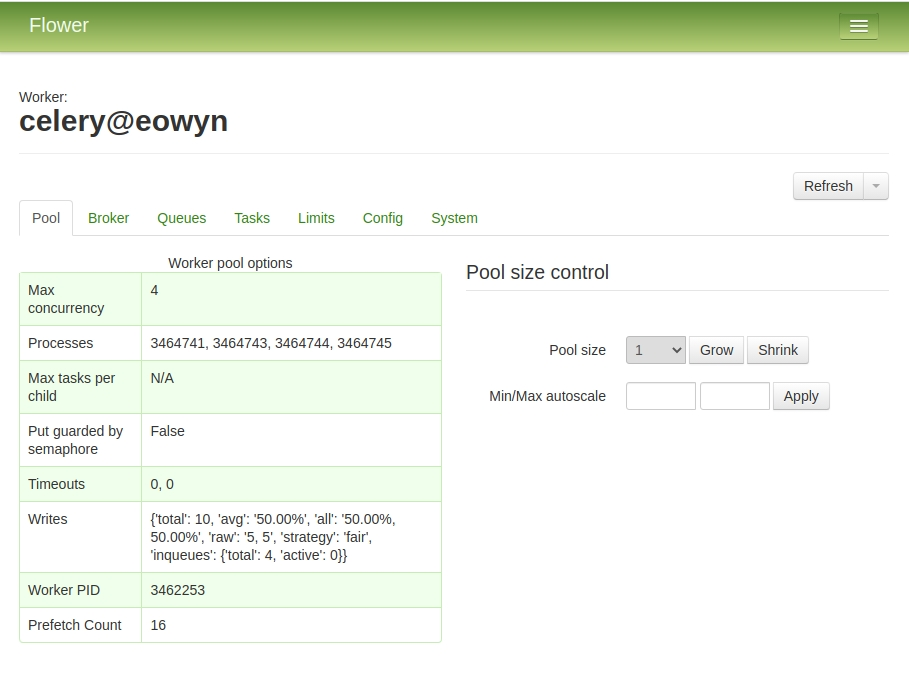The height and width of the screenshot is (683, 909).
Task: Open the Pool size dropdown
Action: (655, 350)
